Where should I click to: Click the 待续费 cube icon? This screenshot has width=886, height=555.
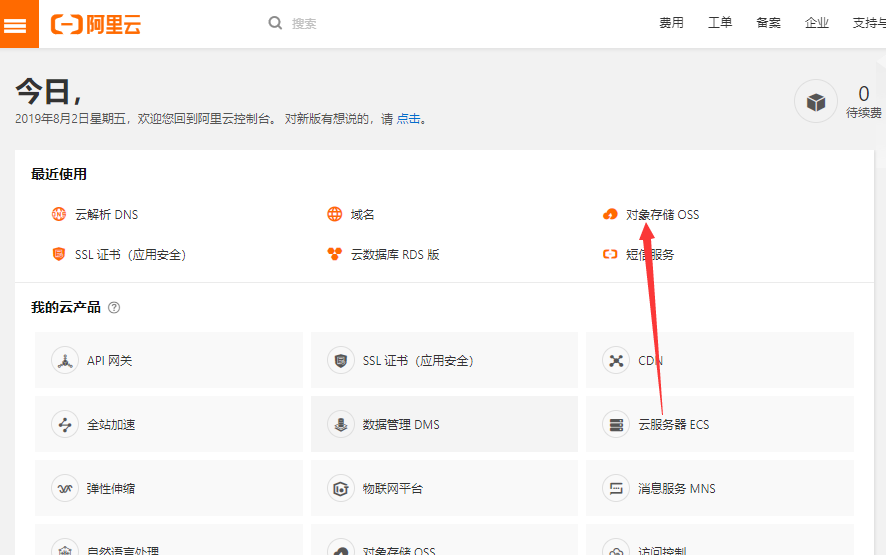[815, 102]
